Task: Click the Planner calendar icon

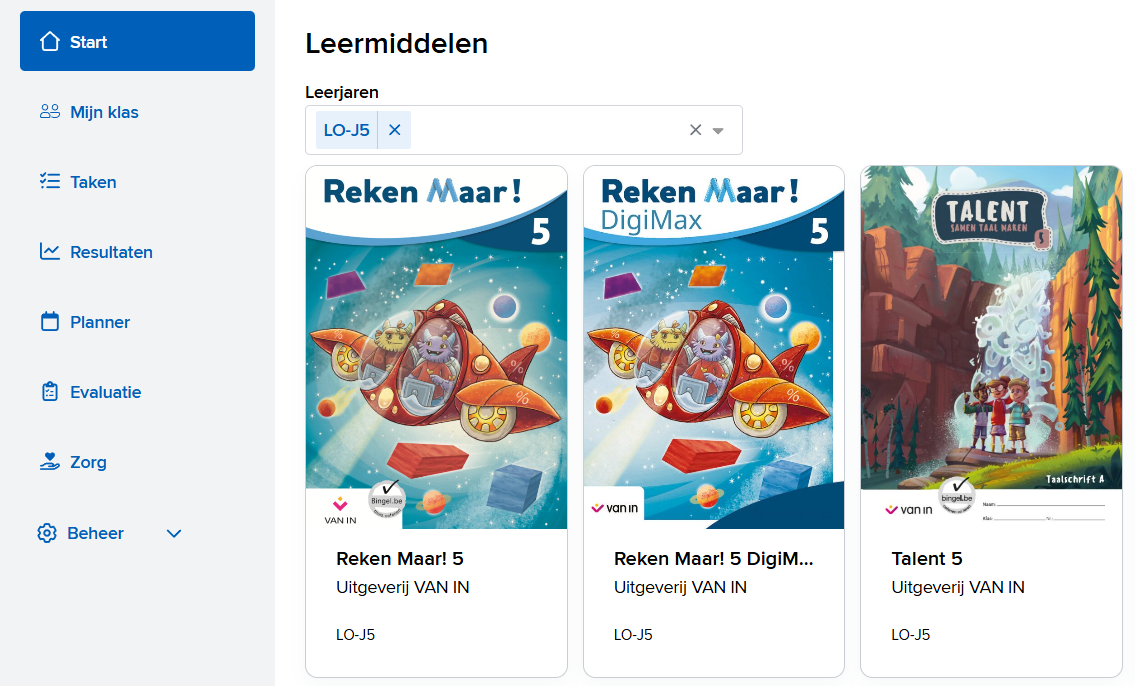Action: (x=50, y=322)
